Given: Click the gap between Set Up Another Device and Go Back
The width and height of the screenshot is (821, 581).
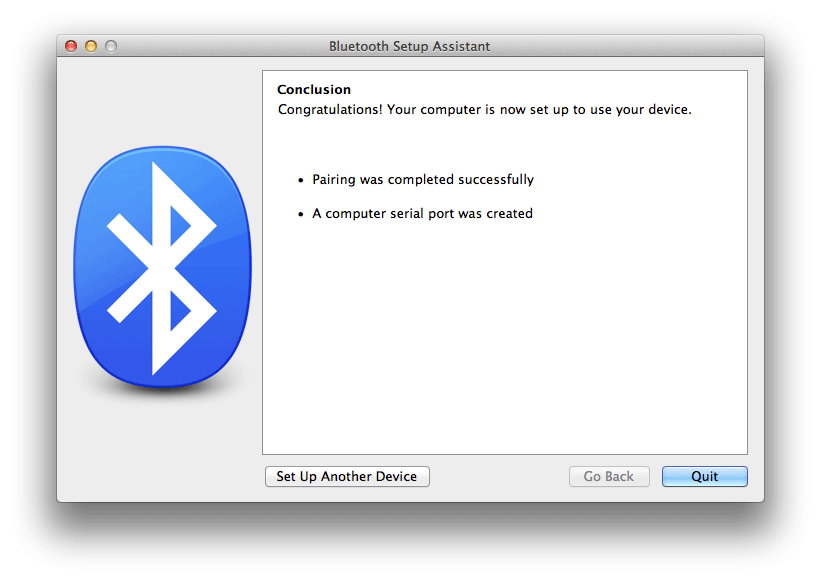Looking at the screenshot, I should [500, 476].
